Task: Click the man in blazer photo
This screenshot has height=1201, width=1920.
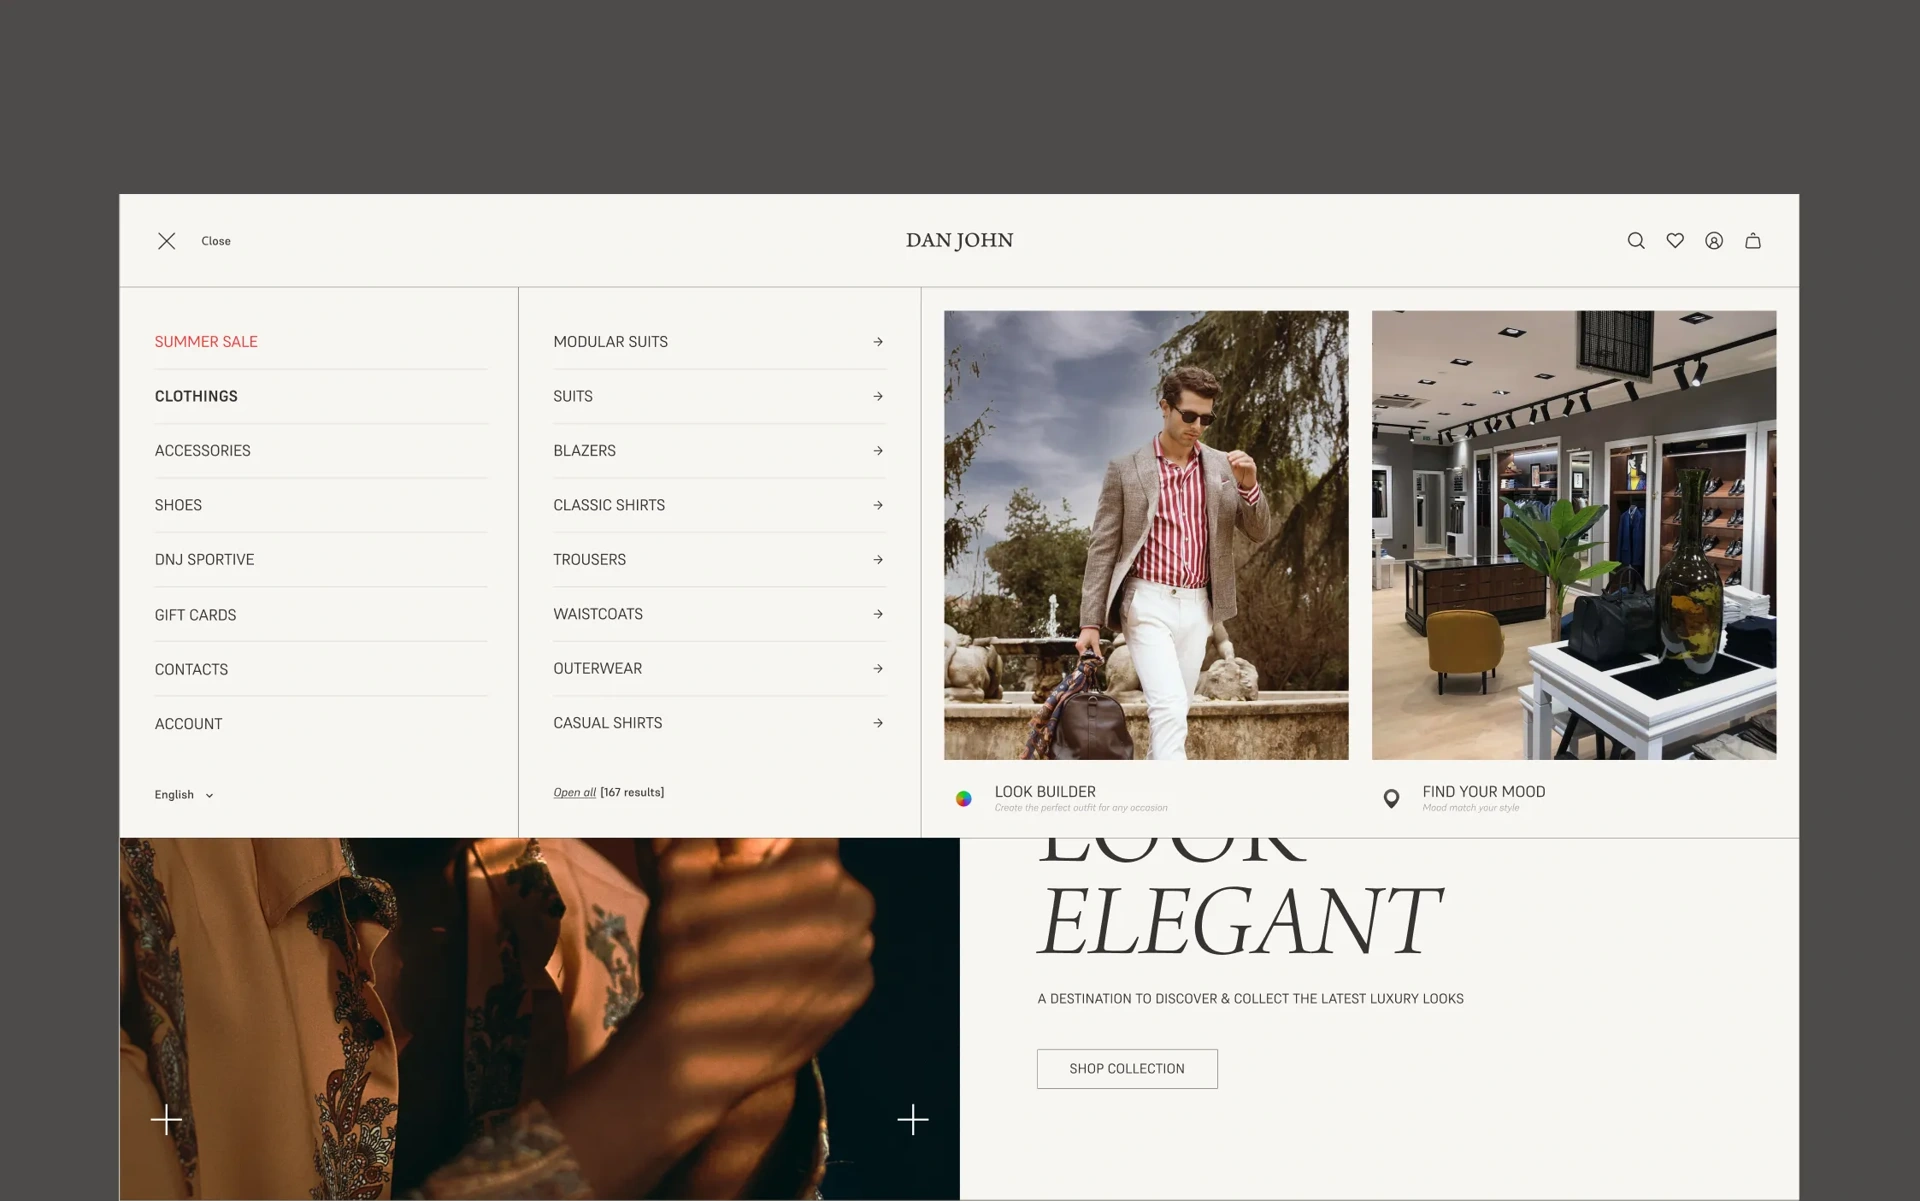Action: coord(1146,535)
